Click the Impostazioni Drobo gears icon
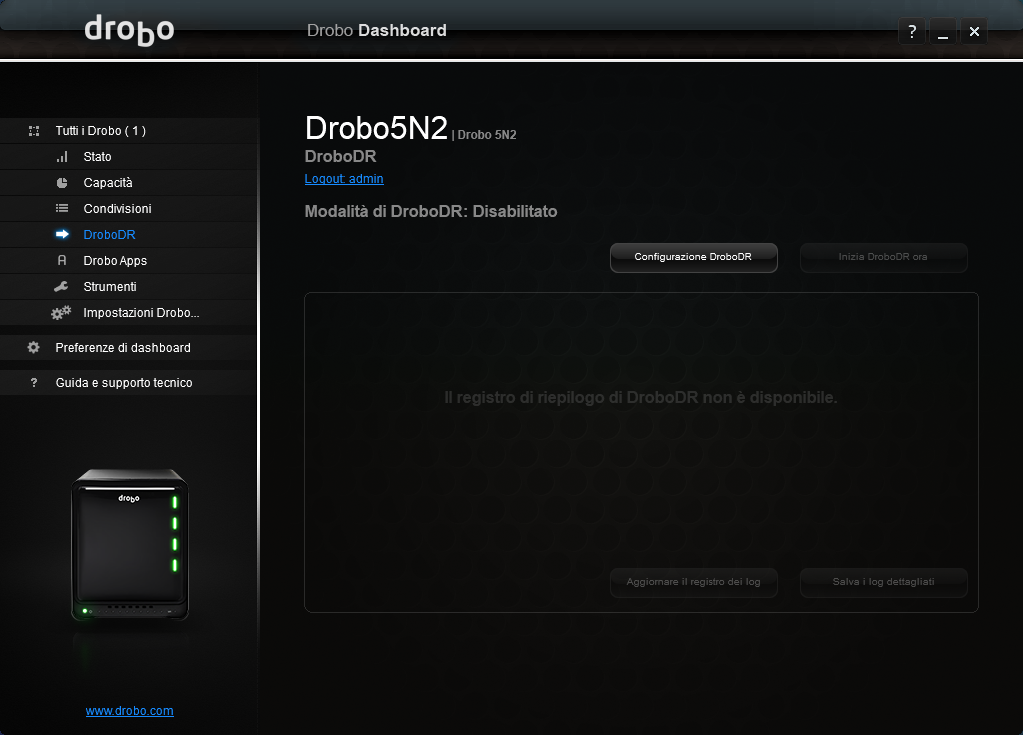 (62, 313)
